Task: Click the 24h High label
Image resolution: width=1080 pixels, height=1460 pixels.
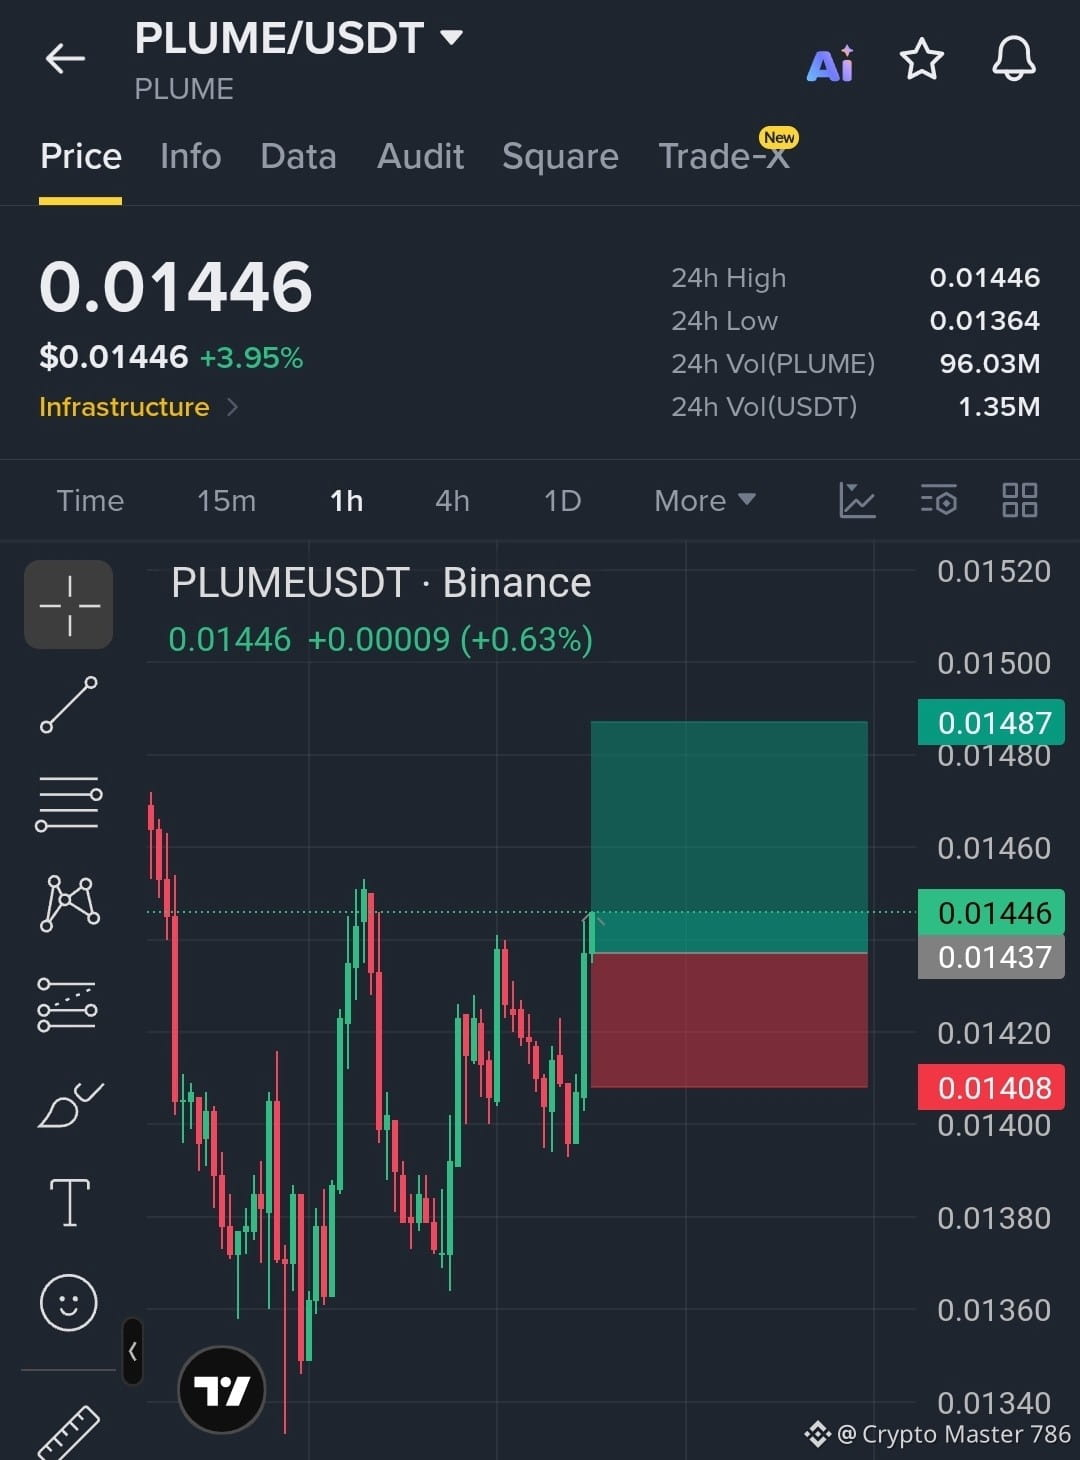Action: coord(728,278)
